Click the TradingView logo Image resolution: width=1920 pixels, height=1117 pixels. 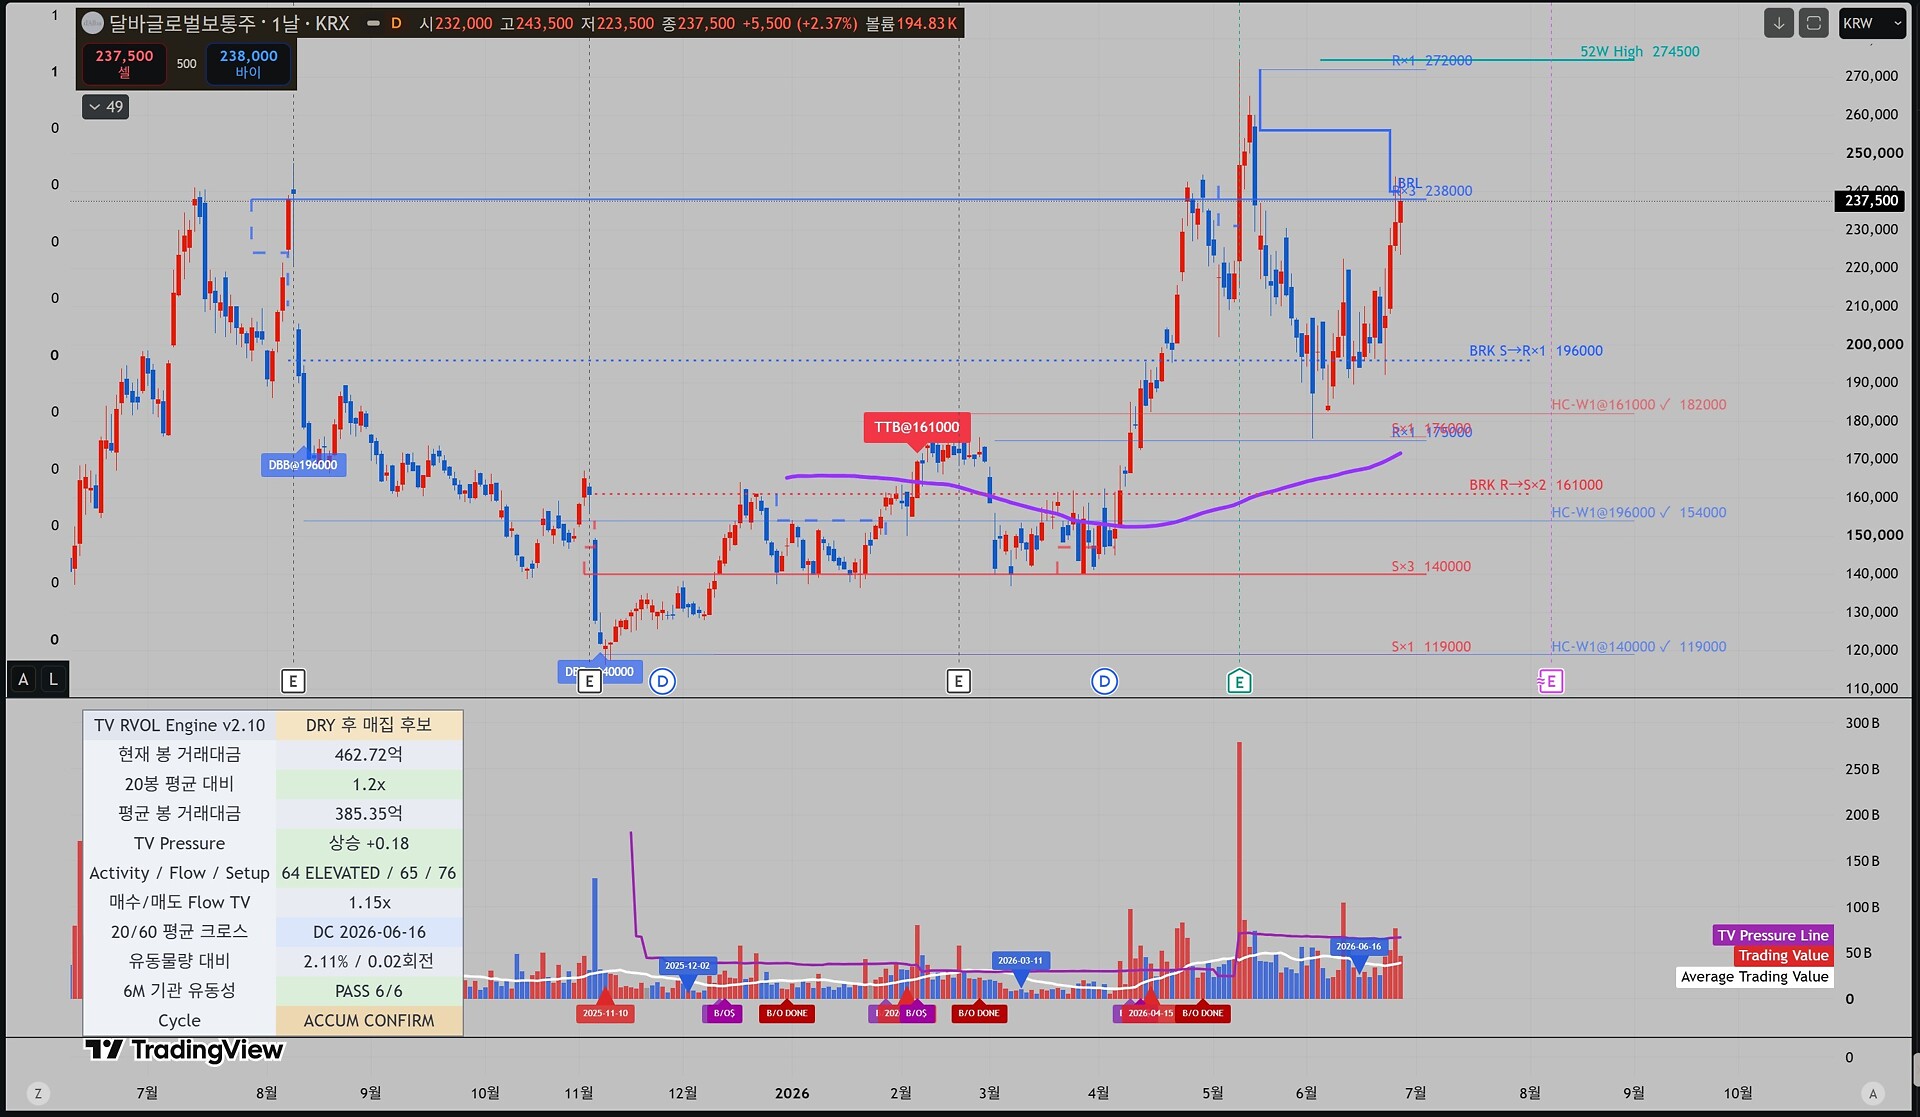[184, 1049]
